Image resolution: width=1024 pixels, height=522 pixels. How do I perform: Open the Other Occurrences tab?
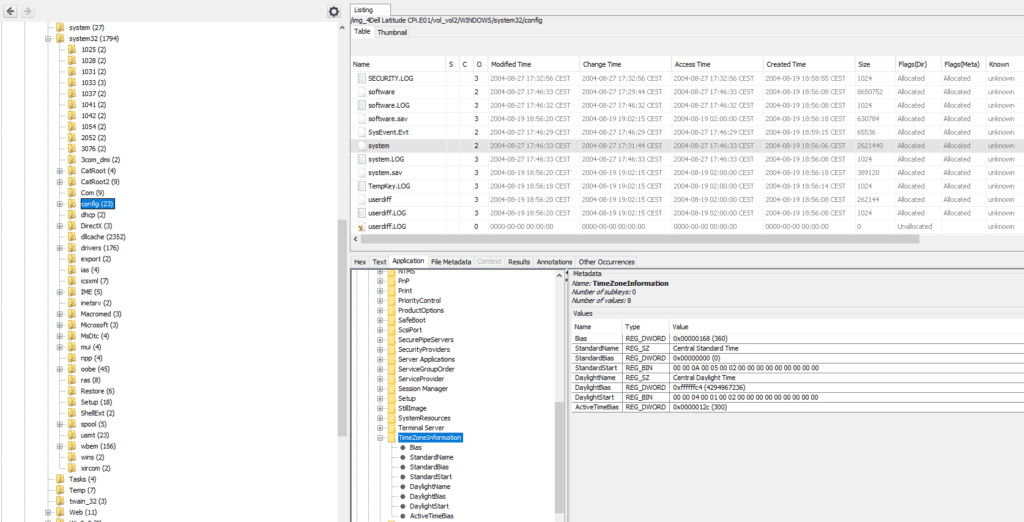(x=605, y=261)
